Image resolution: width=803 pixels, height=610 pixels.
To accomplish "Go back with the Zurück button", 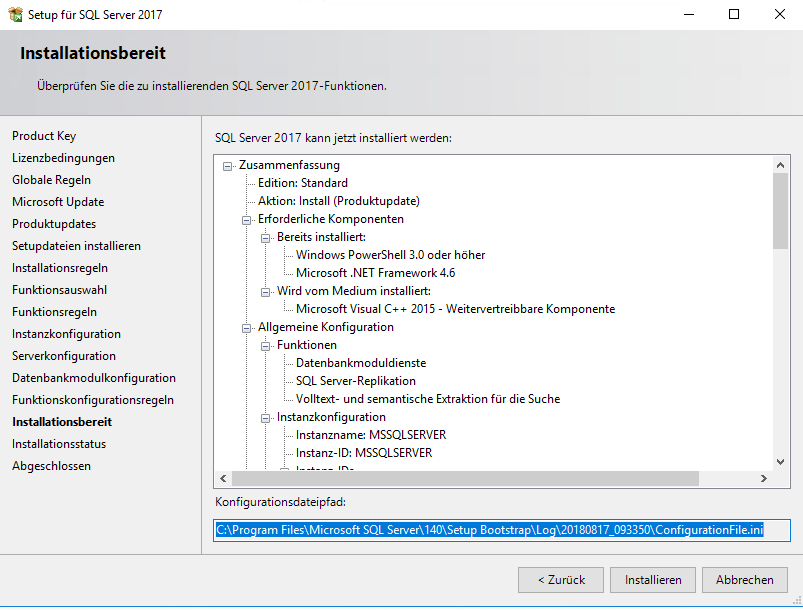I will coord(561,580).
